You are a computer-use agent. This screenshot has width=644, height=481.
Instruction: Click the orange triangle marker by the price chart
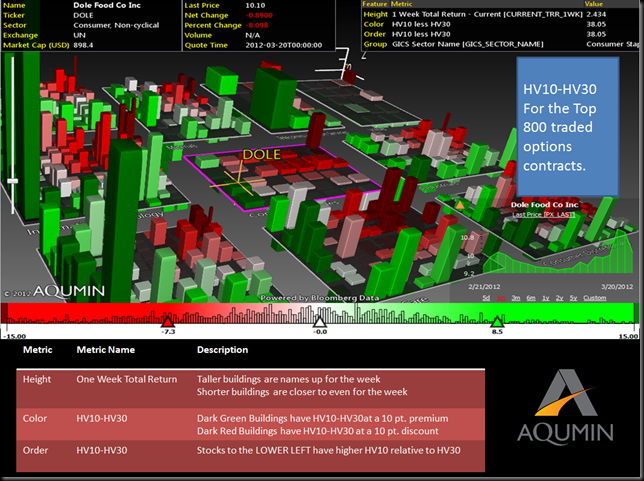coord(460,205)
